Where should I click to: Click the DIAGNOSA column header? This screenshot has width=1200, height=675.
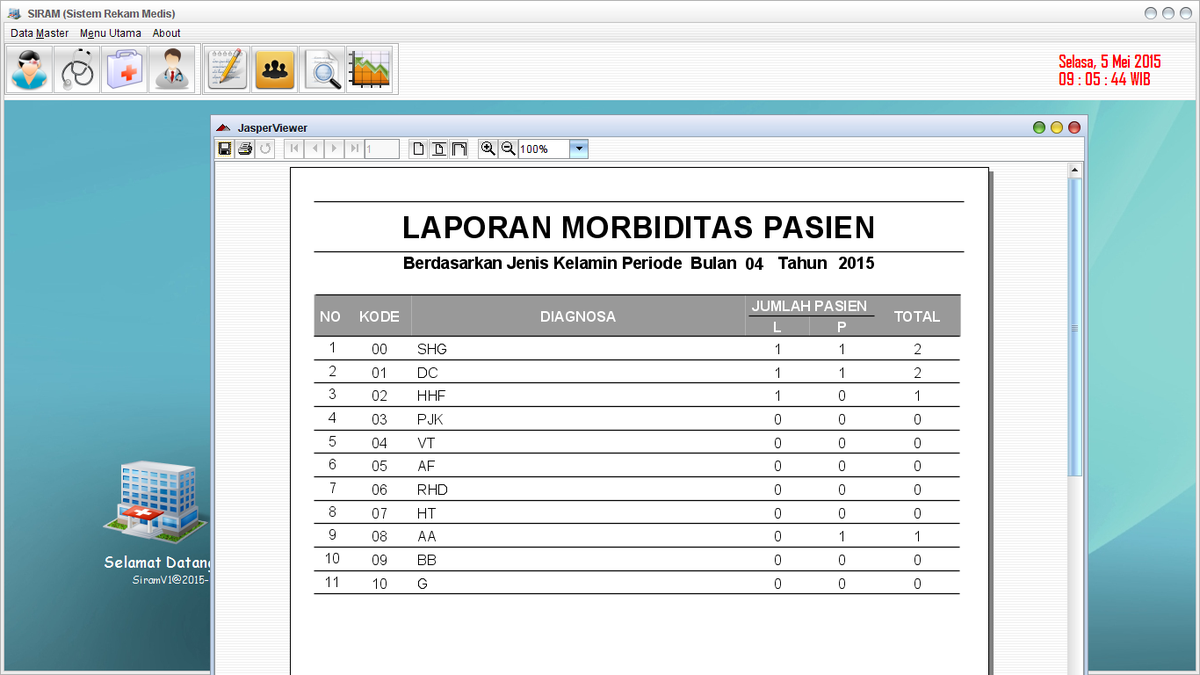[578, 317]
